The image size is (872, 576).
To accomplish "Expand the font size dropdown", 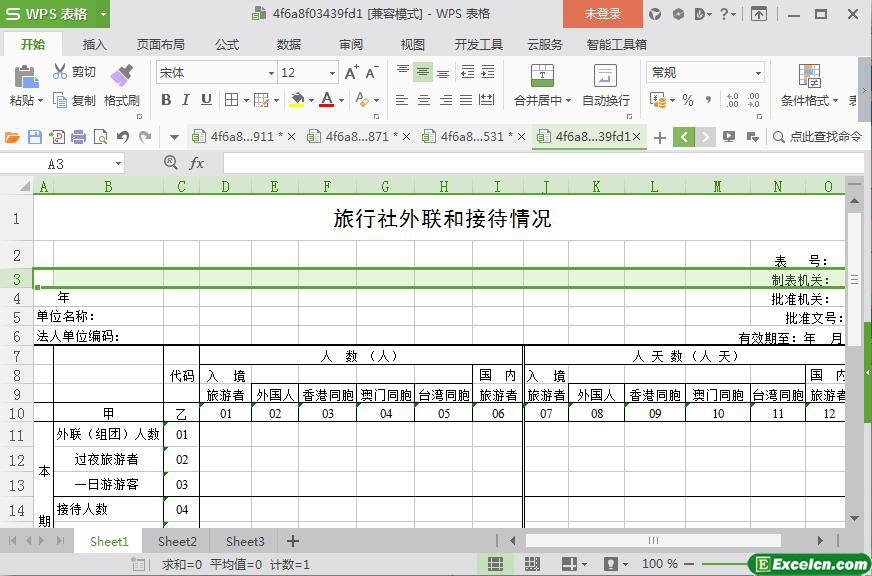I will click(x=332, y=73).
